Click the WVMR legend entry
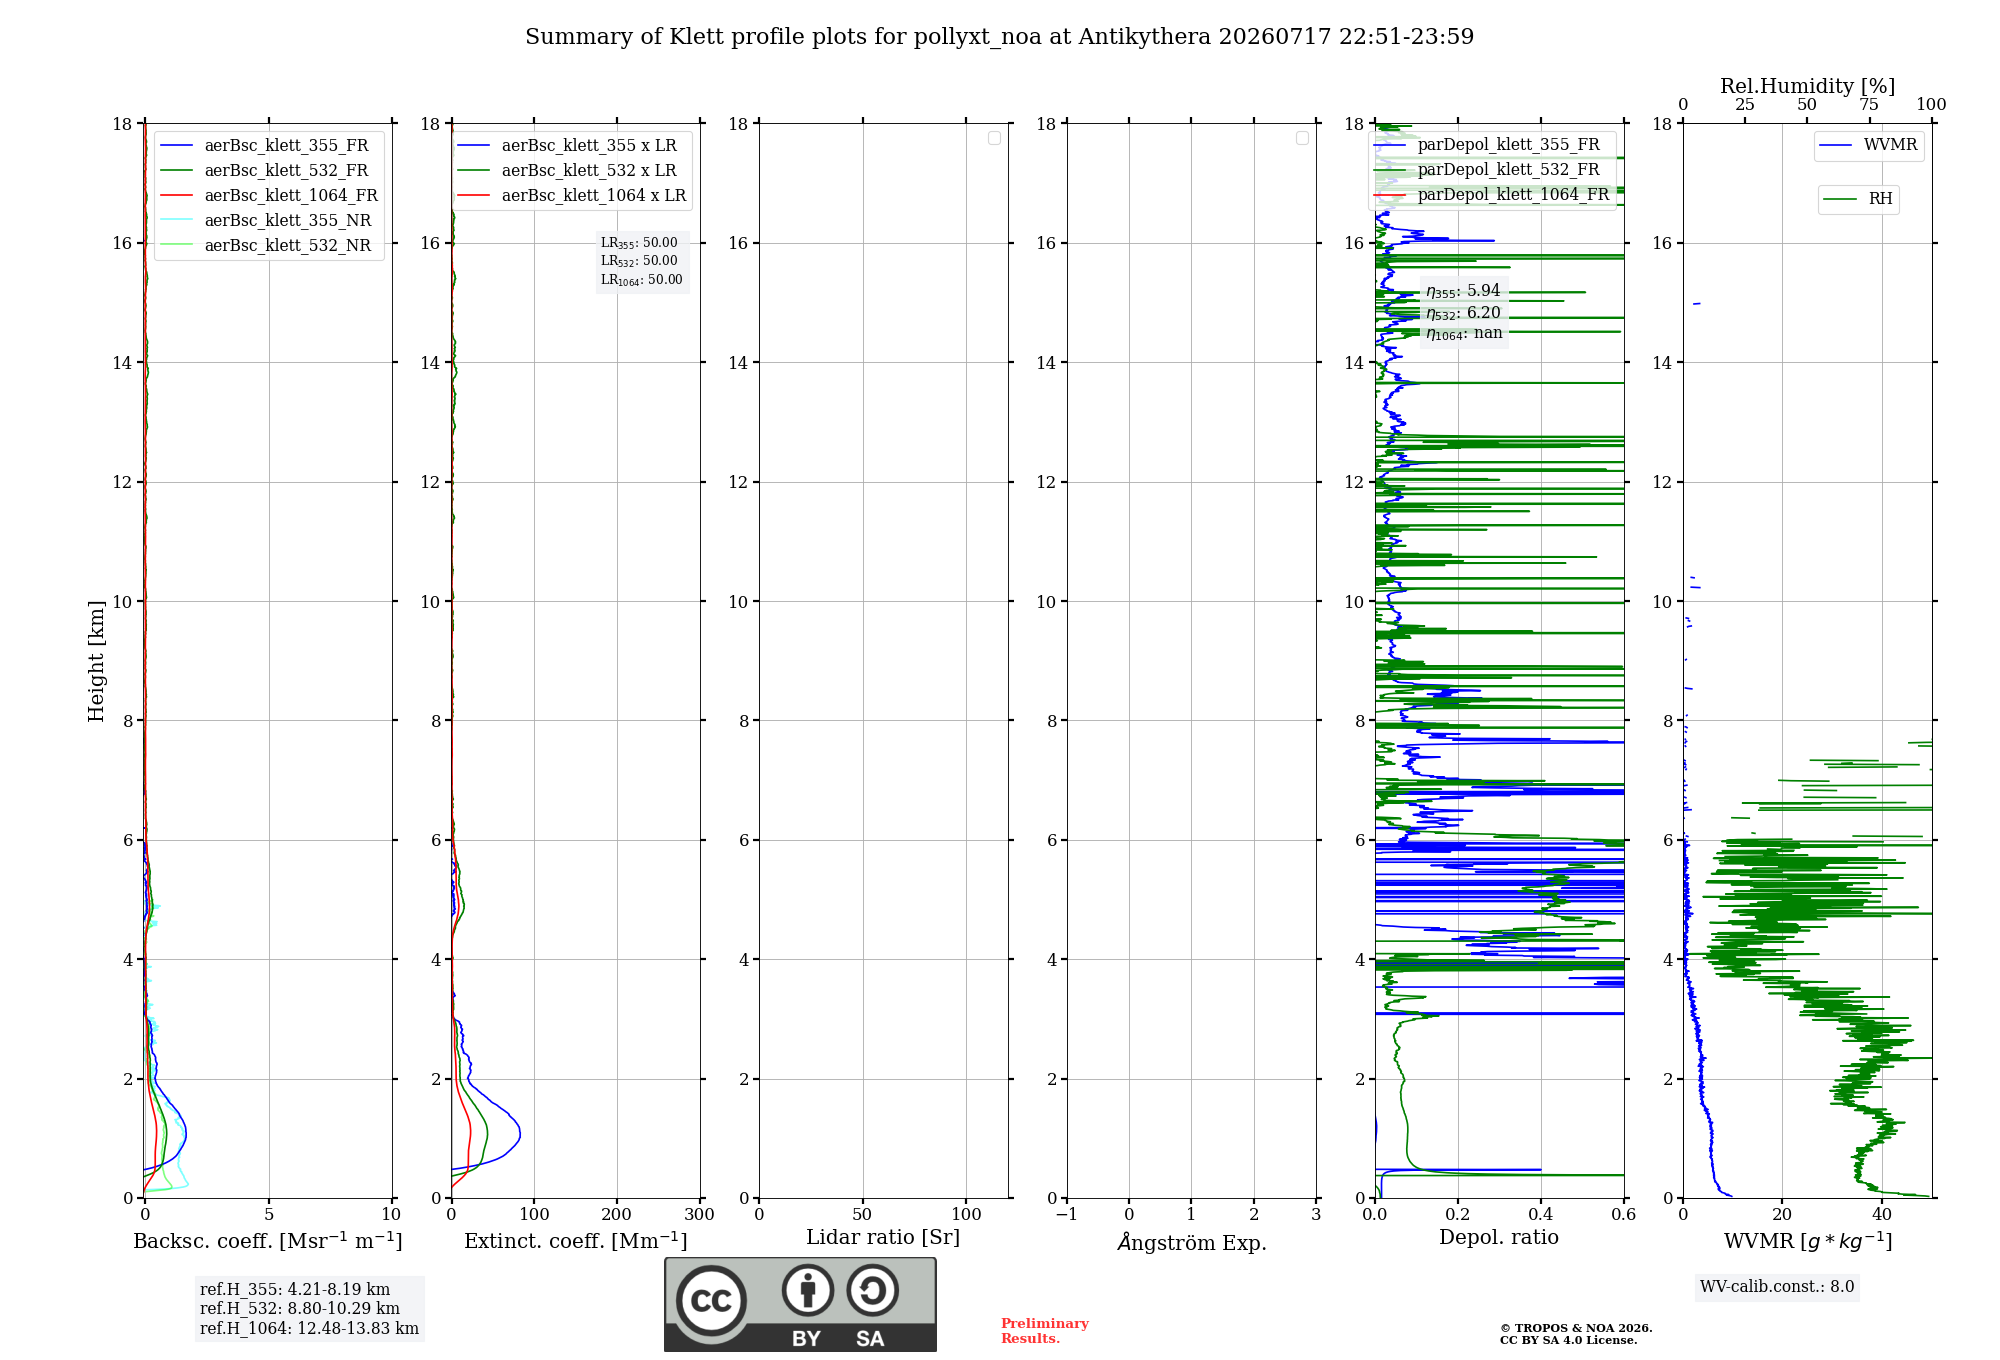The height and width of the screenshot is (1360, 2000). [1868, 145]
